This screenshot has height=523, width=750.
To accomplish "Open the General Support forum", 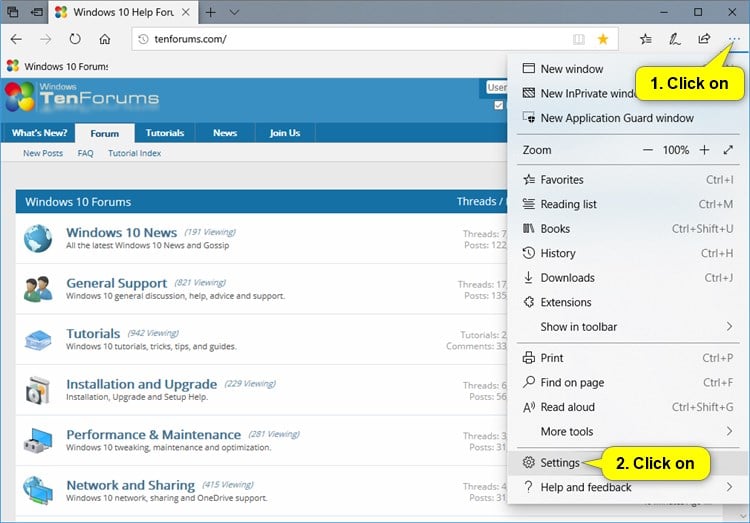I will [x=117, y=283].
